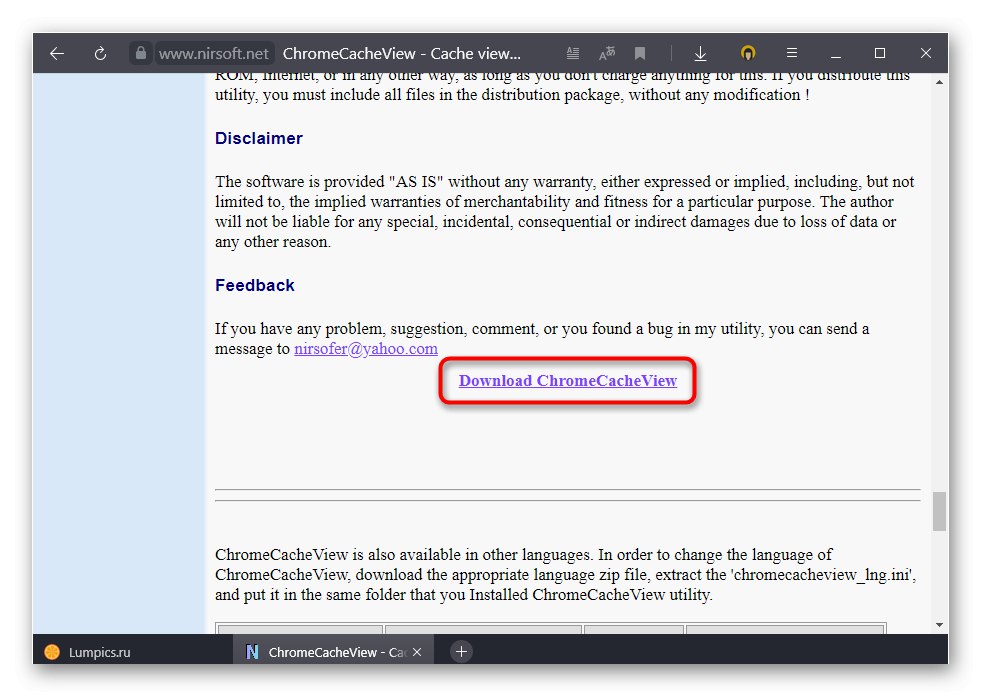Open the browser hamburger menu
This screenshot has height=696, width=981.
pos(791,53)
